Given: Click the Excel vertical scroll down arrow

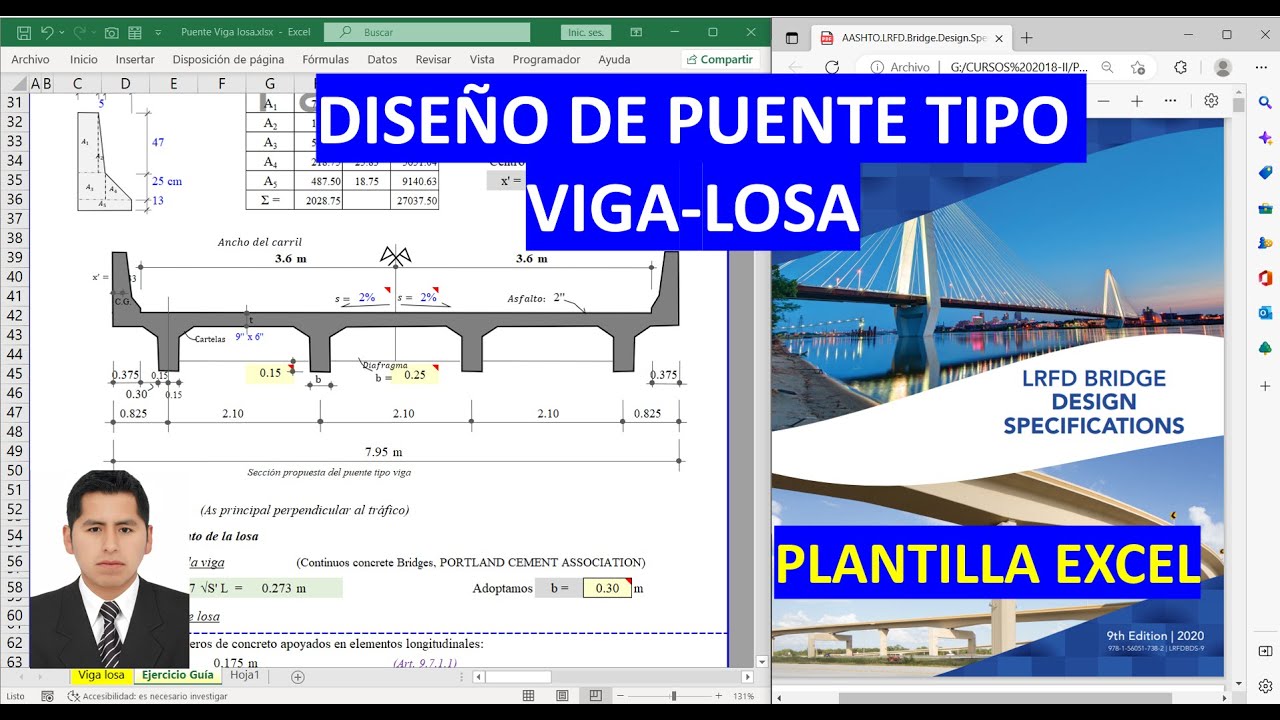Looking at the screenshot, I should point(763,662).
